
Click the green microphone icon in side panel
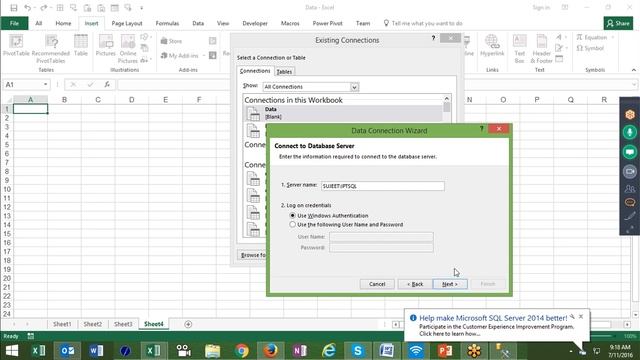630,132
